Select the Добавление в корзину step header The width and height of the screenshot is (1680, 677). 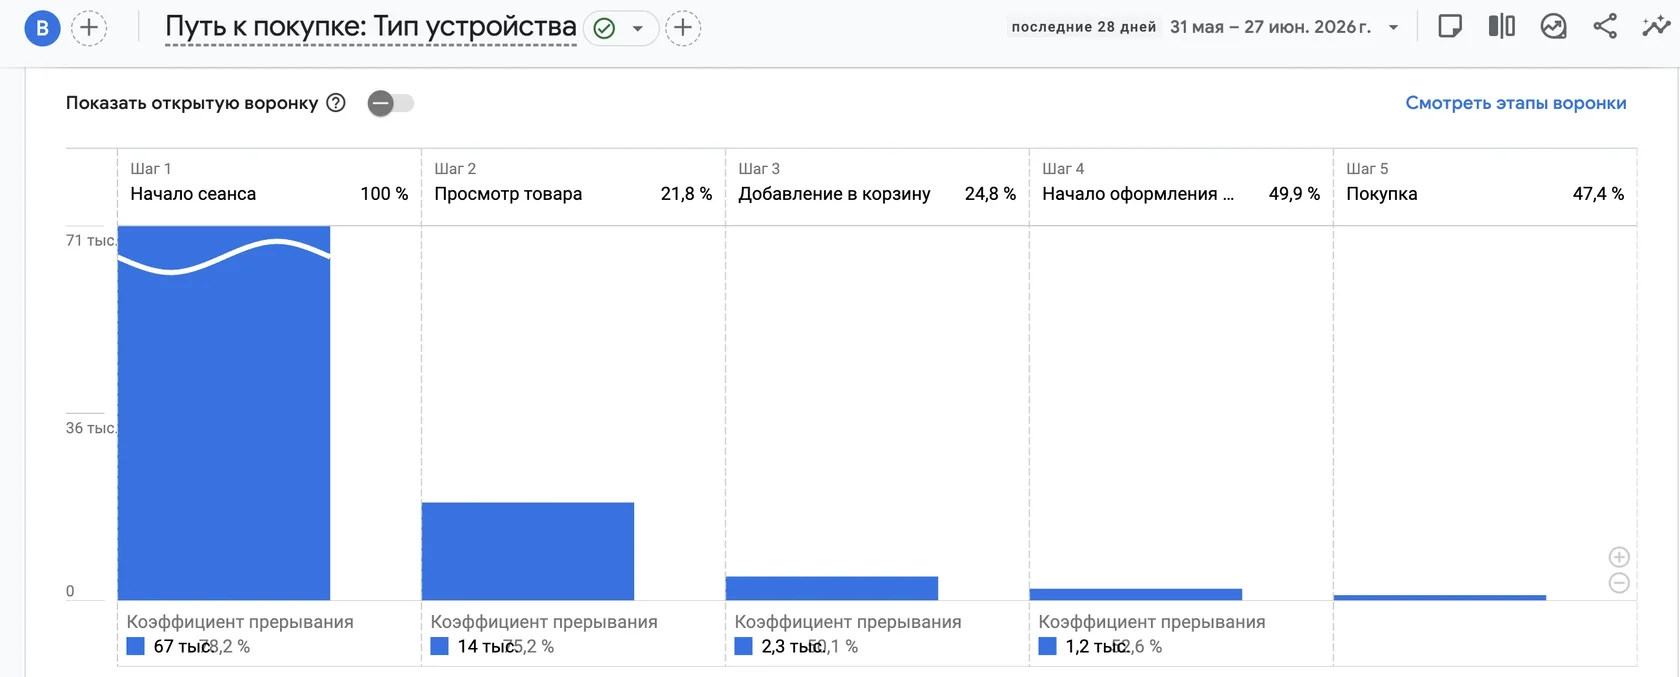tap(877, 186)
